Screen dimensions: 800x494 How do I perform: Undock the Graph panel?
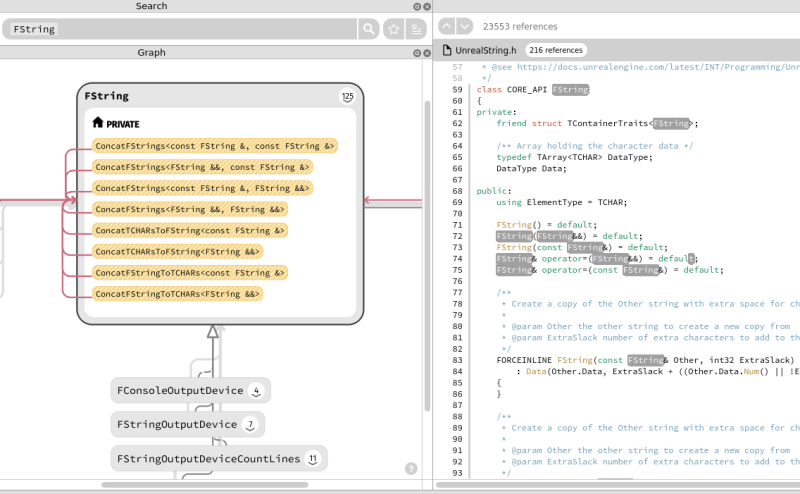(x=416, y=53)
